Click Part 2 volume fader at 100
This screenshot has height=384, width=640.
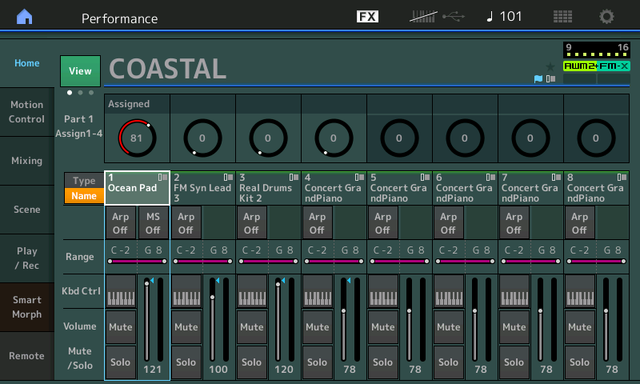click(x=212, y=320)
